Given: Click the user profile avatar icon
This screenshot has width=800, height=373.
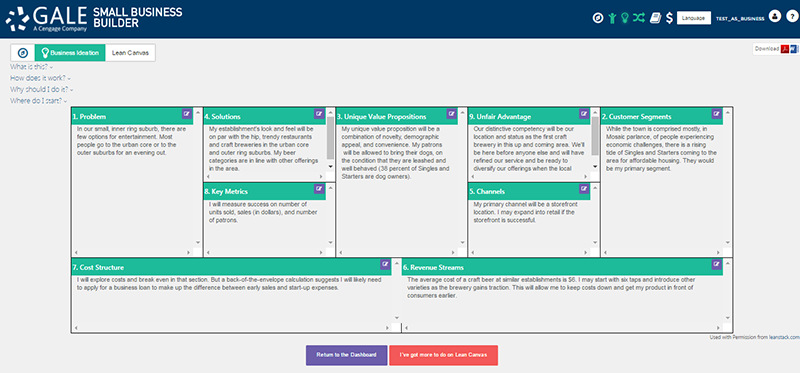Looking at the screenshot, I should [x=774, y=17].
